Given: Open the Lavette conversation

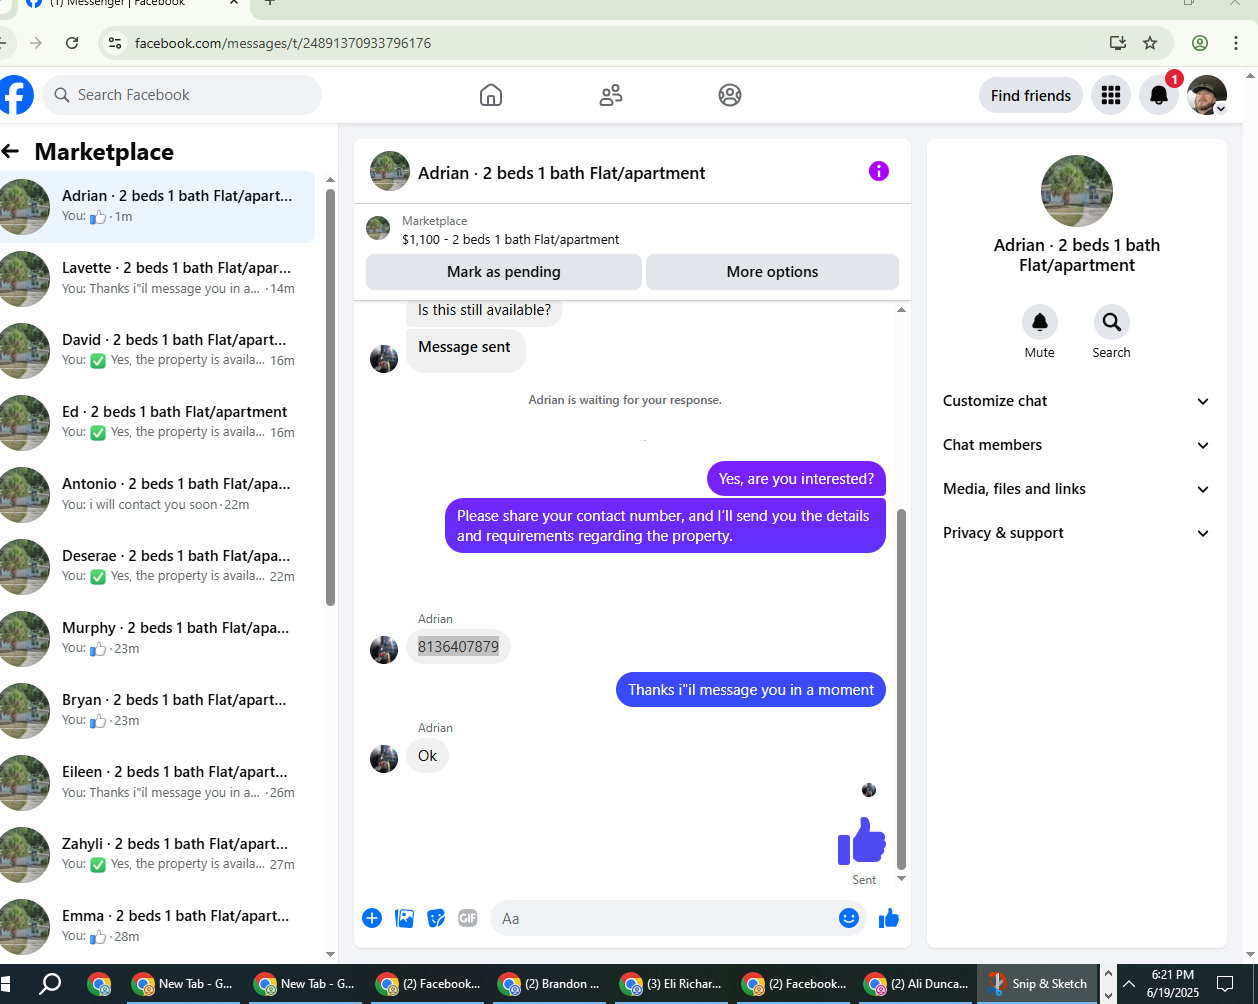Looking at the screenshot, I should [158, 278].
